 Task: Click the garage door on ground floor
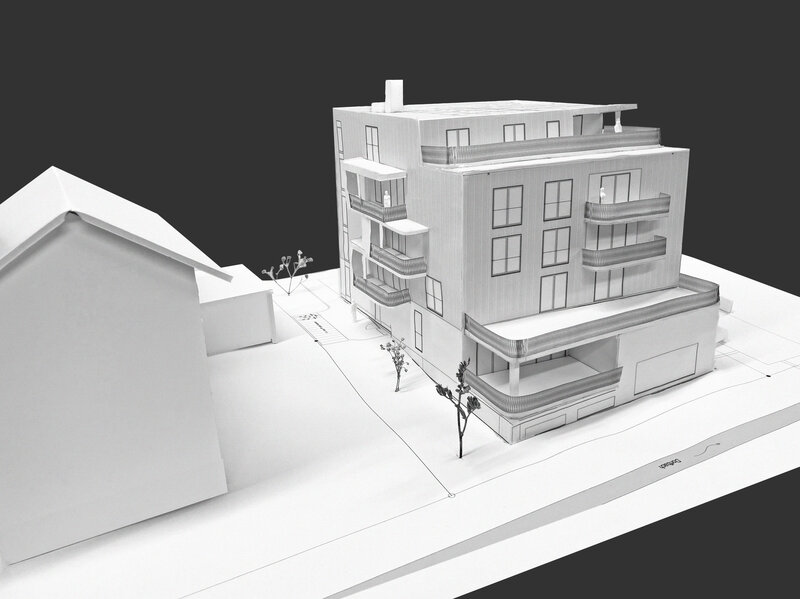point(665,367)
